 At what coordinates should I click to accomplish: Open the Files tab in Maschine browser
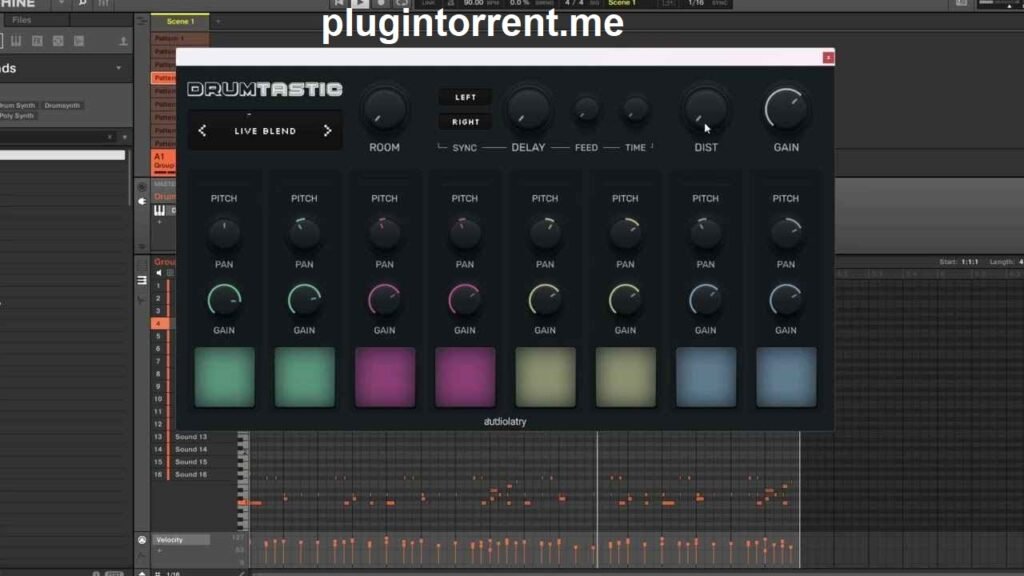tap(22, 20)
